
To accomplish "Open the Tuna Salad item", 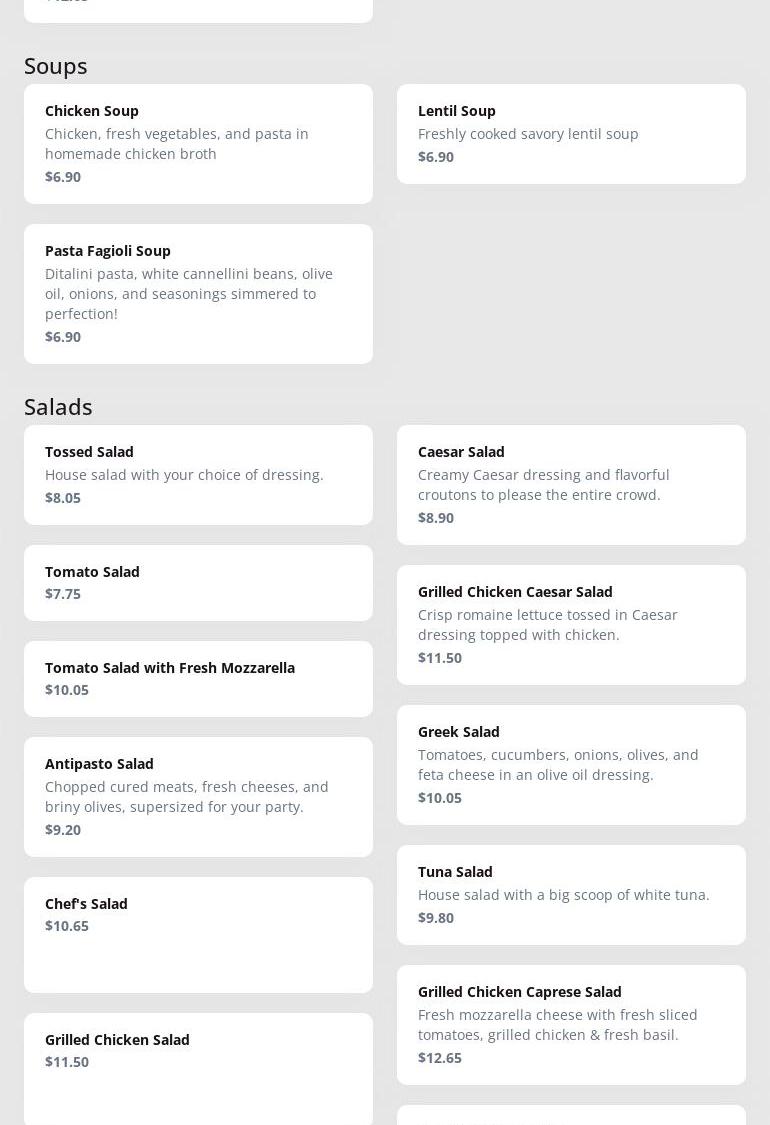I will 571,894.
